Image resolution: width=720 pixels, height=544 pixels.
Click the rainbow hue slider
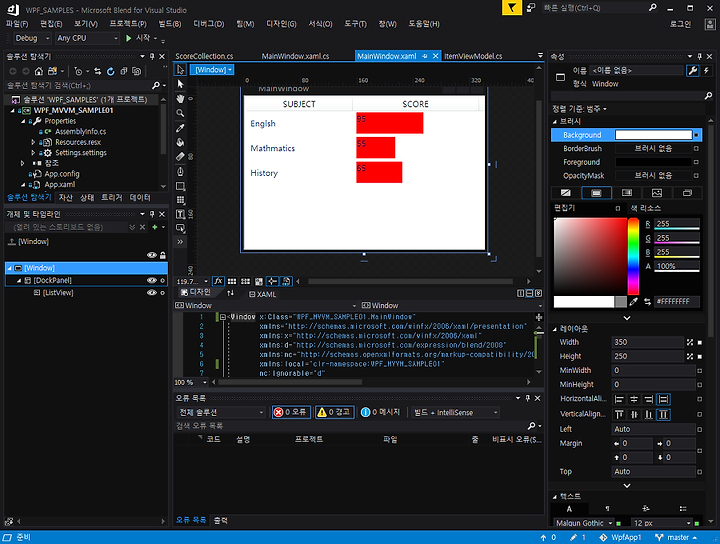(633, 256)
